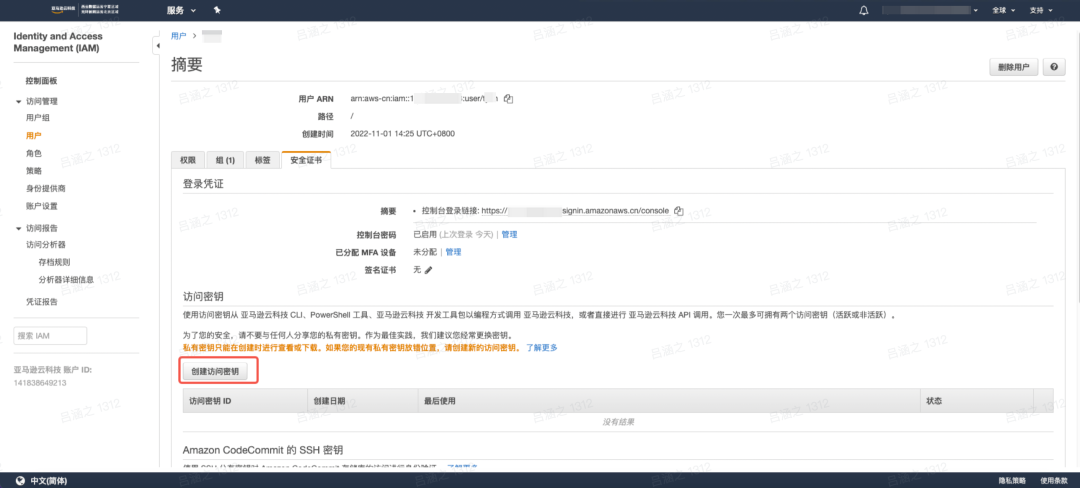The height and width of the screenshot is (488, 1080).
Task: Click the 删除用户 button
Action: click(x=1013, y=67)
